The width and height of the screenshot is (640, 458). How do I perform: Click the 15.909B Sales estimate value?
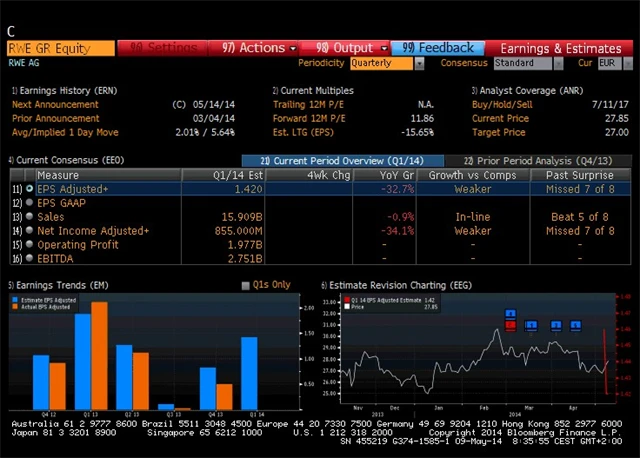242,217
